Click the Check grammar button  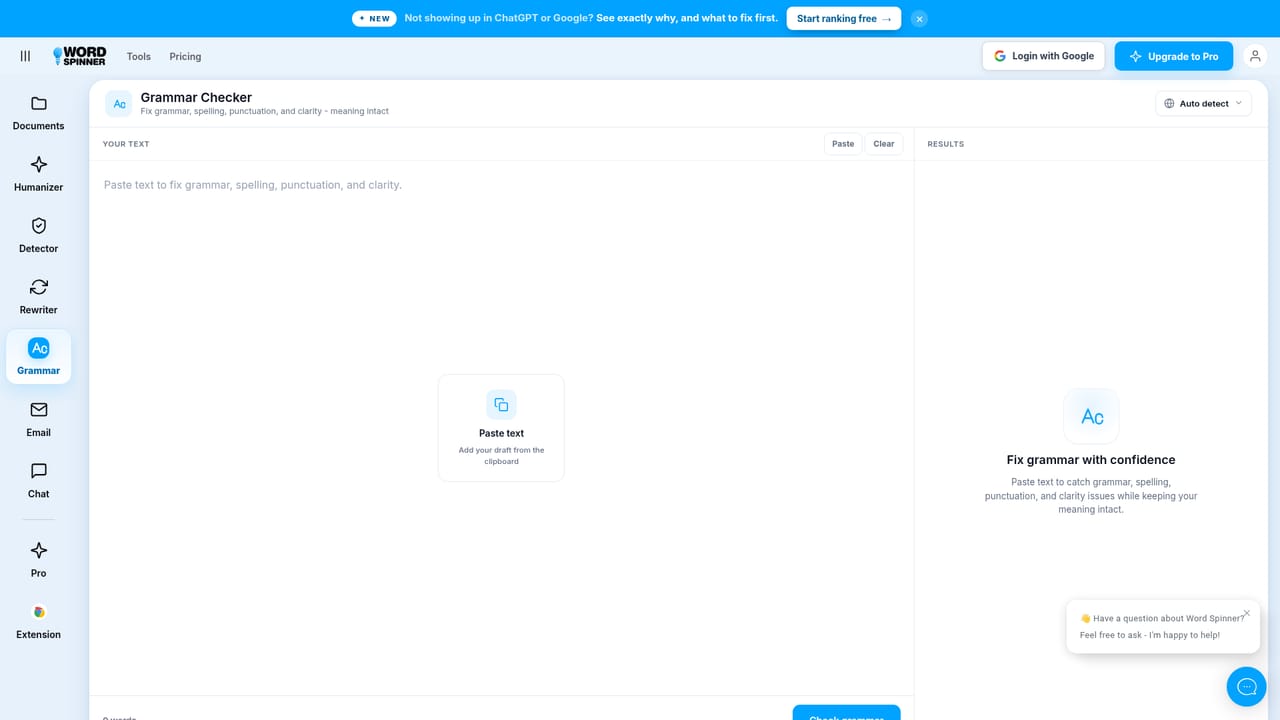coord(846,712)
